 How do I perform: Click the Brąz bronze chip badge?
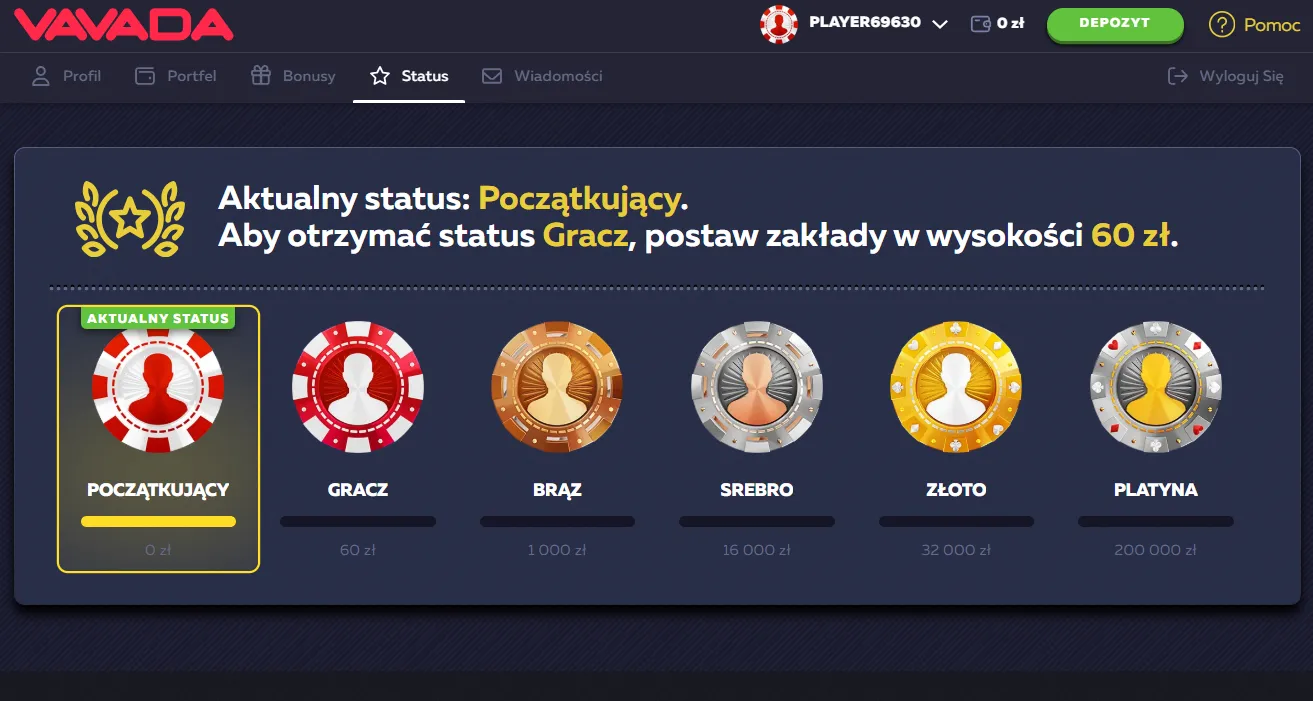point(557,387)
